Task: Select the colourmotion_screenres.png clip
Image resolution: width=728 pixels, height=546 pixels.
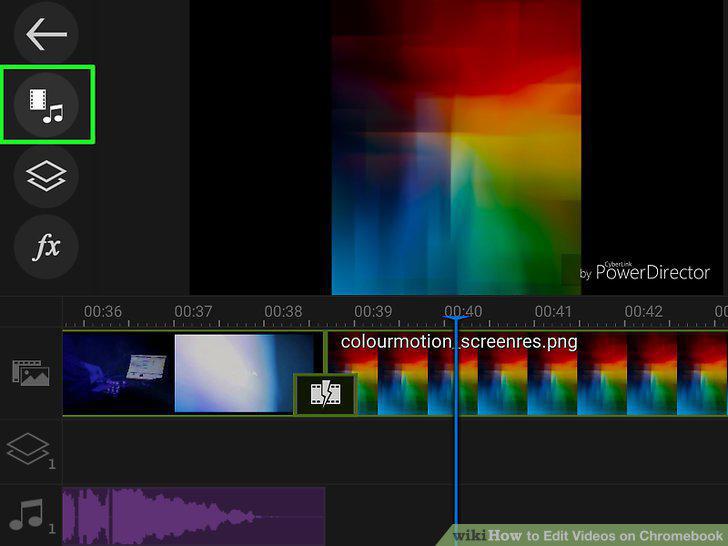Action: (527, 373)
